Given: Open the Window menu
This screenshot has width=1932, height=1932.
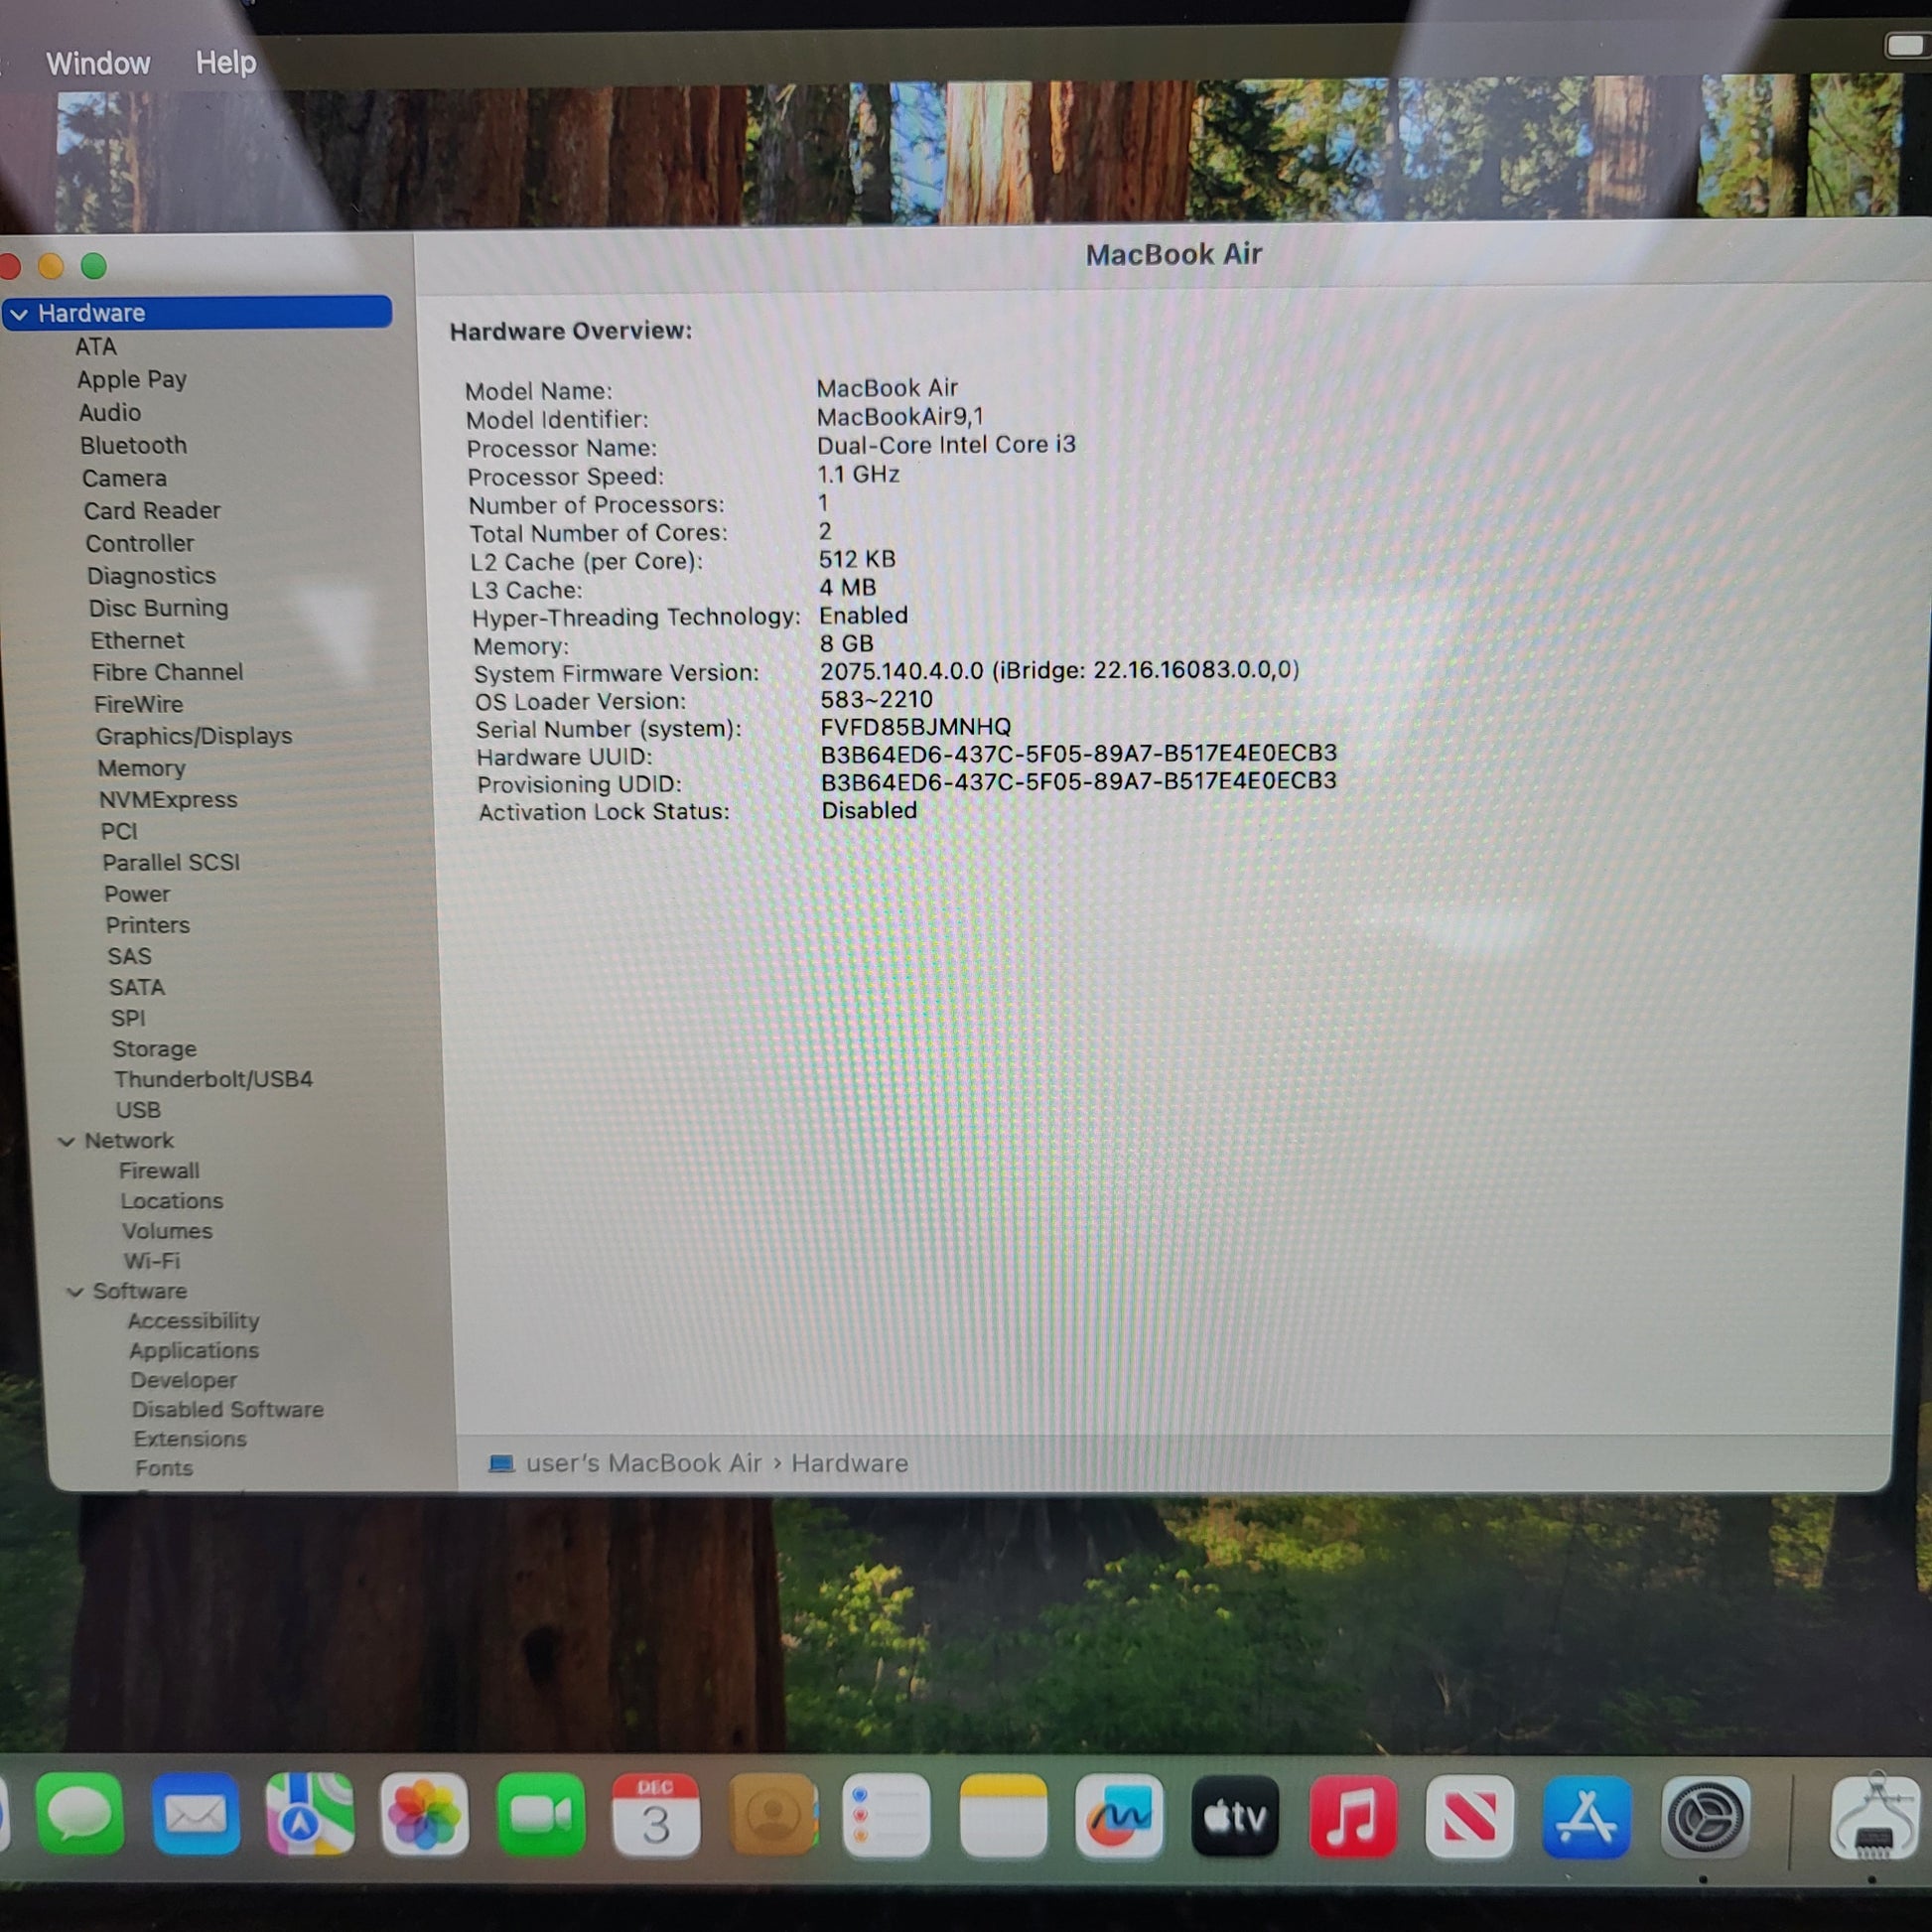Looking at the screenshot, I should [x=98, y=64].
